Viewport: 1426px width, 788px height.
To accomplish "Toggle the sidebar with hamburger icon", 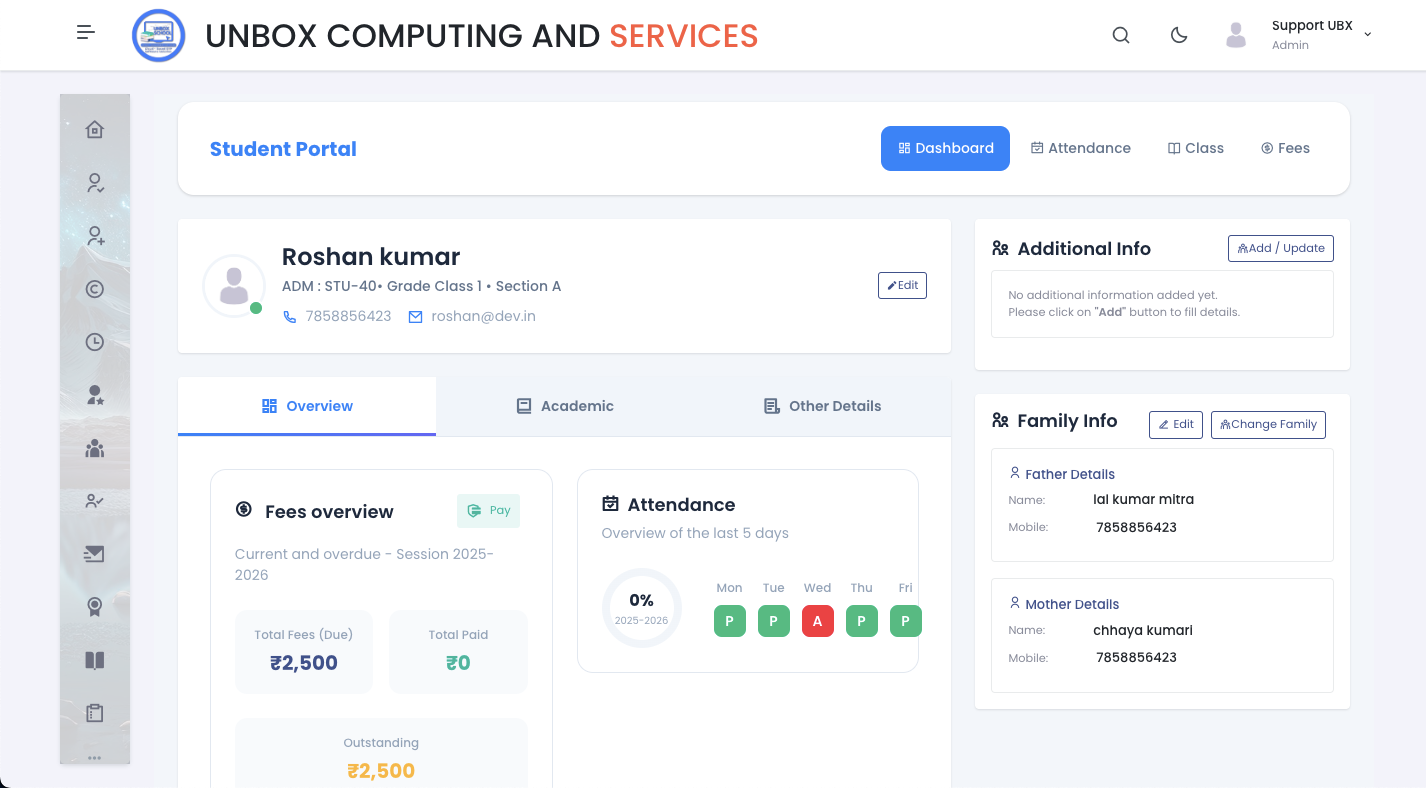I will 85,32.
